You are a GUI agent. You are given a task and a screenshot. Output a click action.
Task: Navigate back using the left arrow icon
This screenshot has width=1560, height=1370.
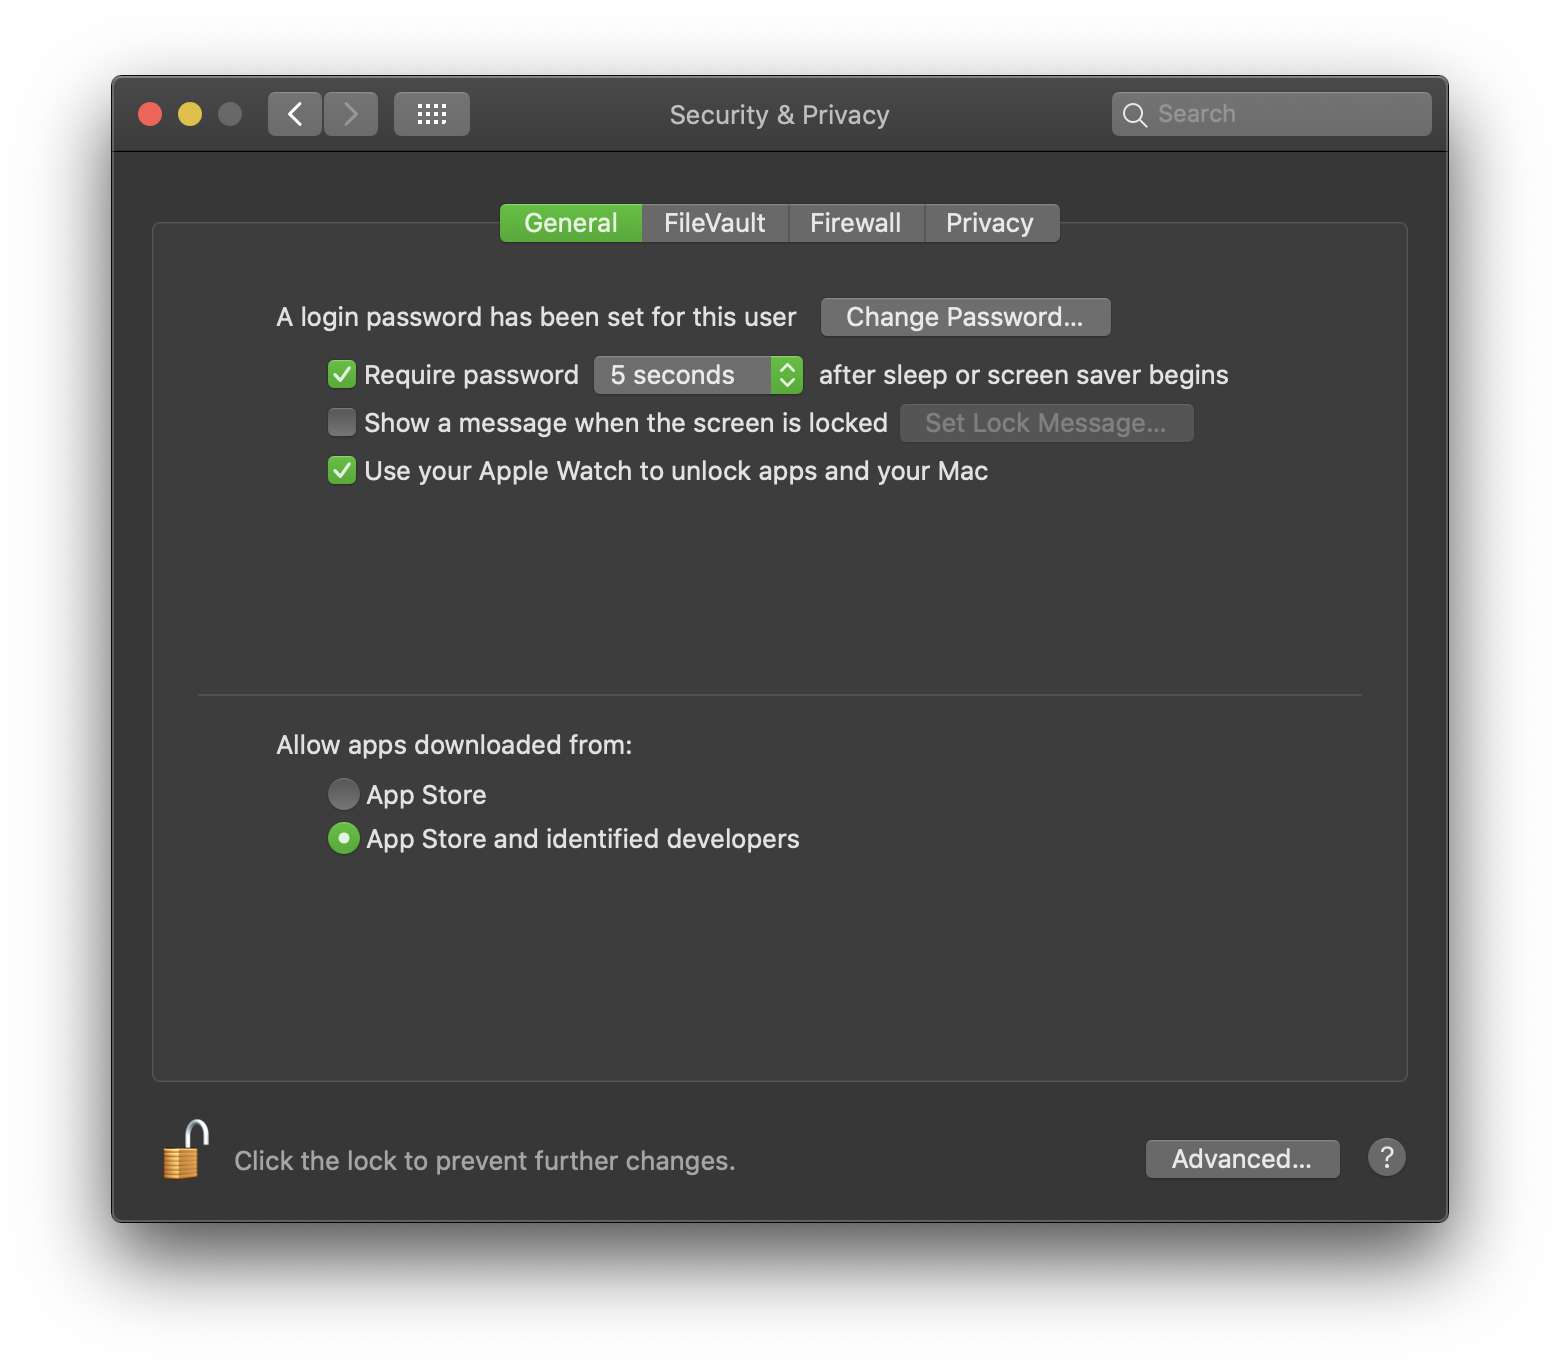tap(294, 113)
